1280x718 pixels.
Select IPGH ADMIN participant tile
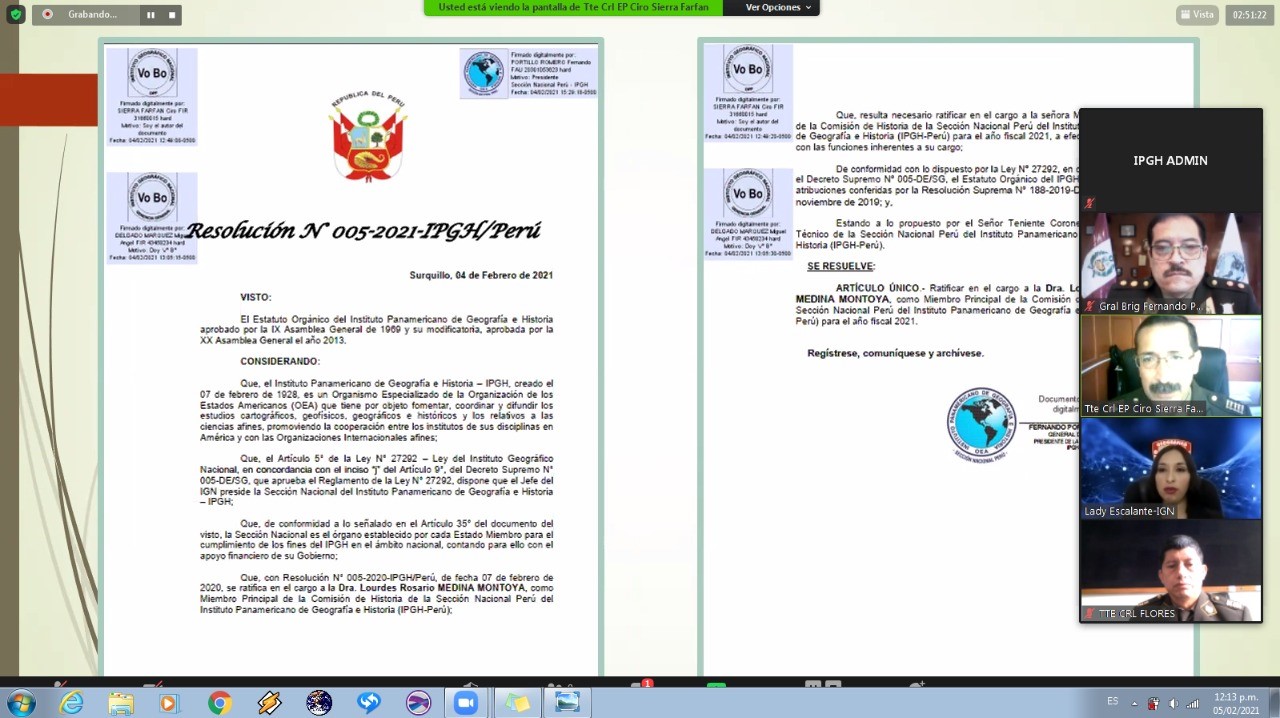tap(1170, 160)
